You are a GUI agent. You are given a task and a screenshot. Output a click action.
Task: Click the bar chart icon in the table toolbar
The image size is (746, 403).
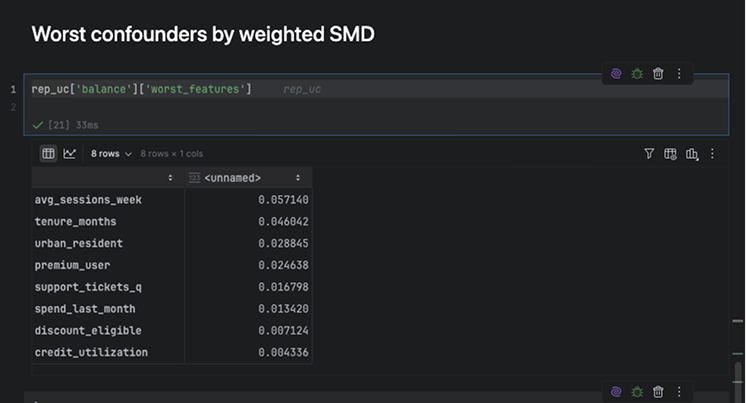tap(691, 154)
